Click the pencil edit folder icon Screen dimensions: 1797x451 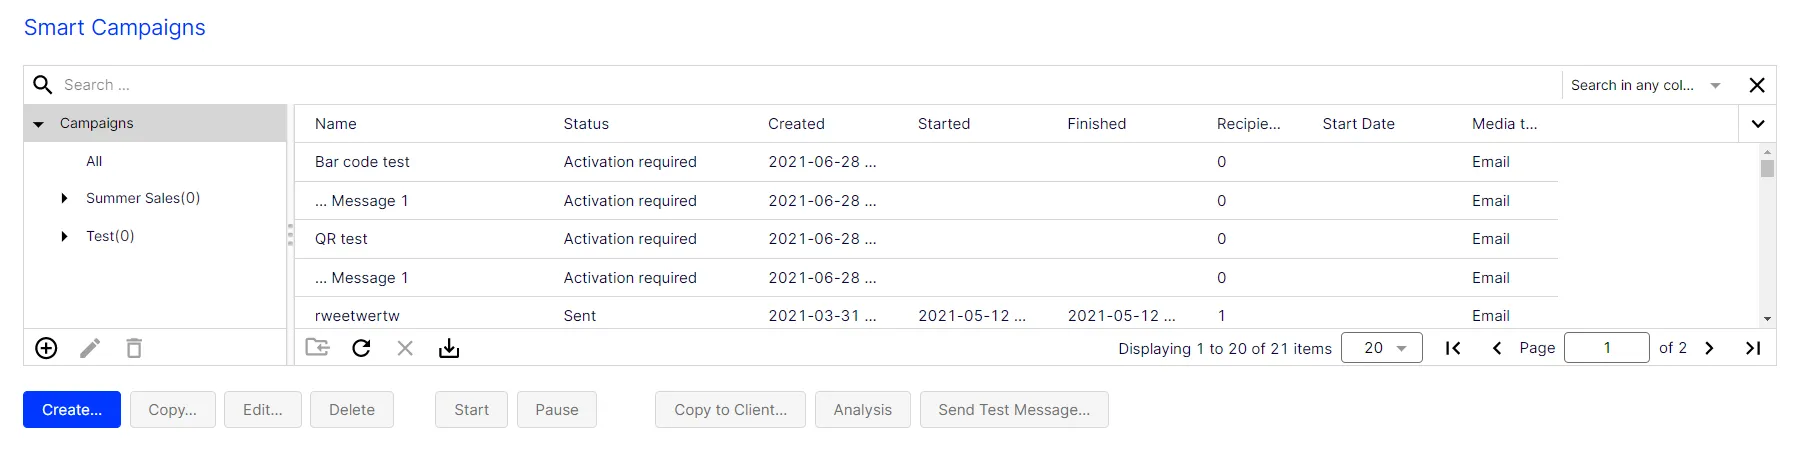(x=90, y=348)
